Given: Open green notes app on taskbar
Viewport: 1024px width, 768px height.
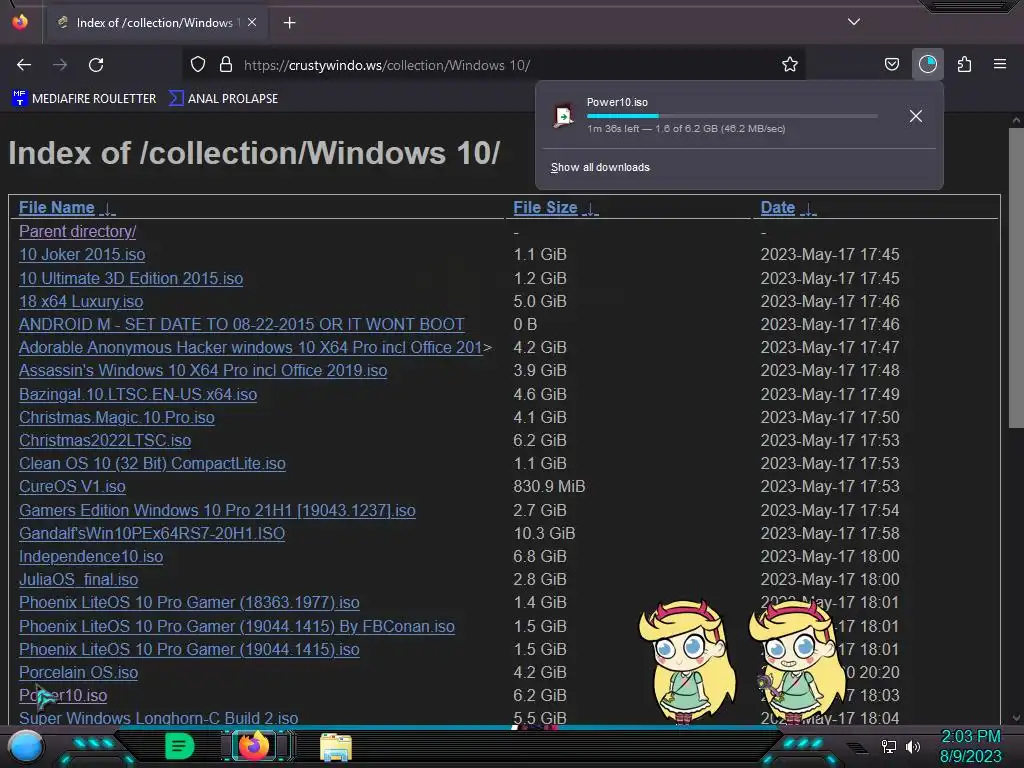Looking at the screenshot, I should pyautogui.click(x=179, y=746).
